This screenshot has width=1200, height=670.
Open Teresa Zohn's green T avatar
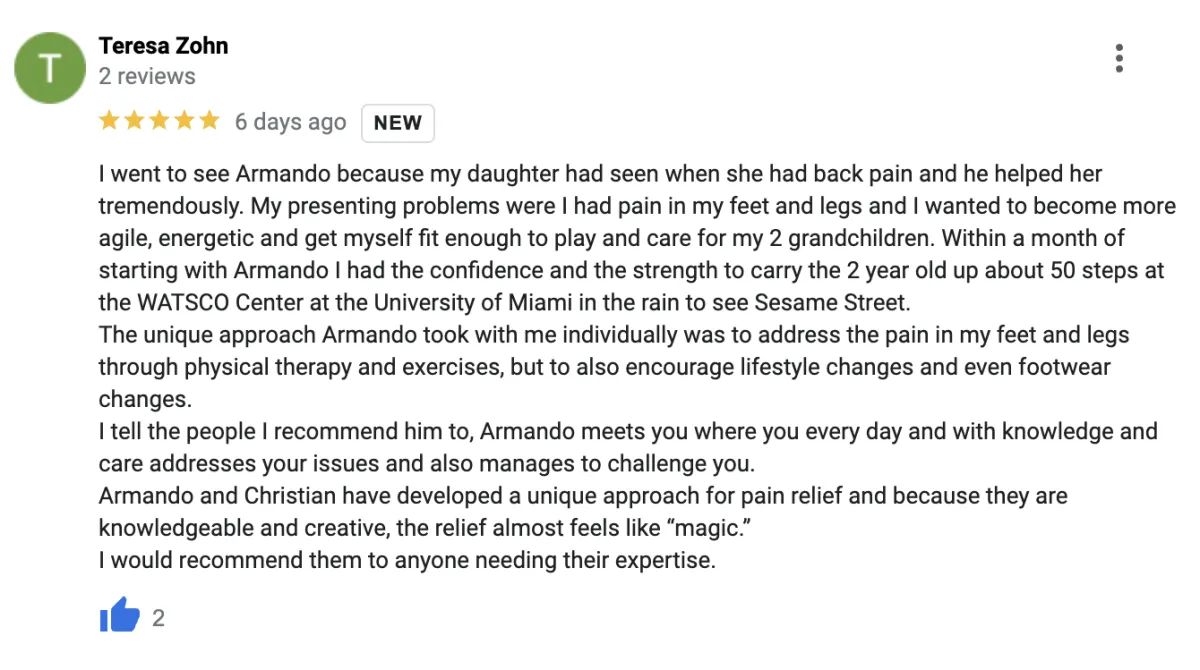coord(49,67)
